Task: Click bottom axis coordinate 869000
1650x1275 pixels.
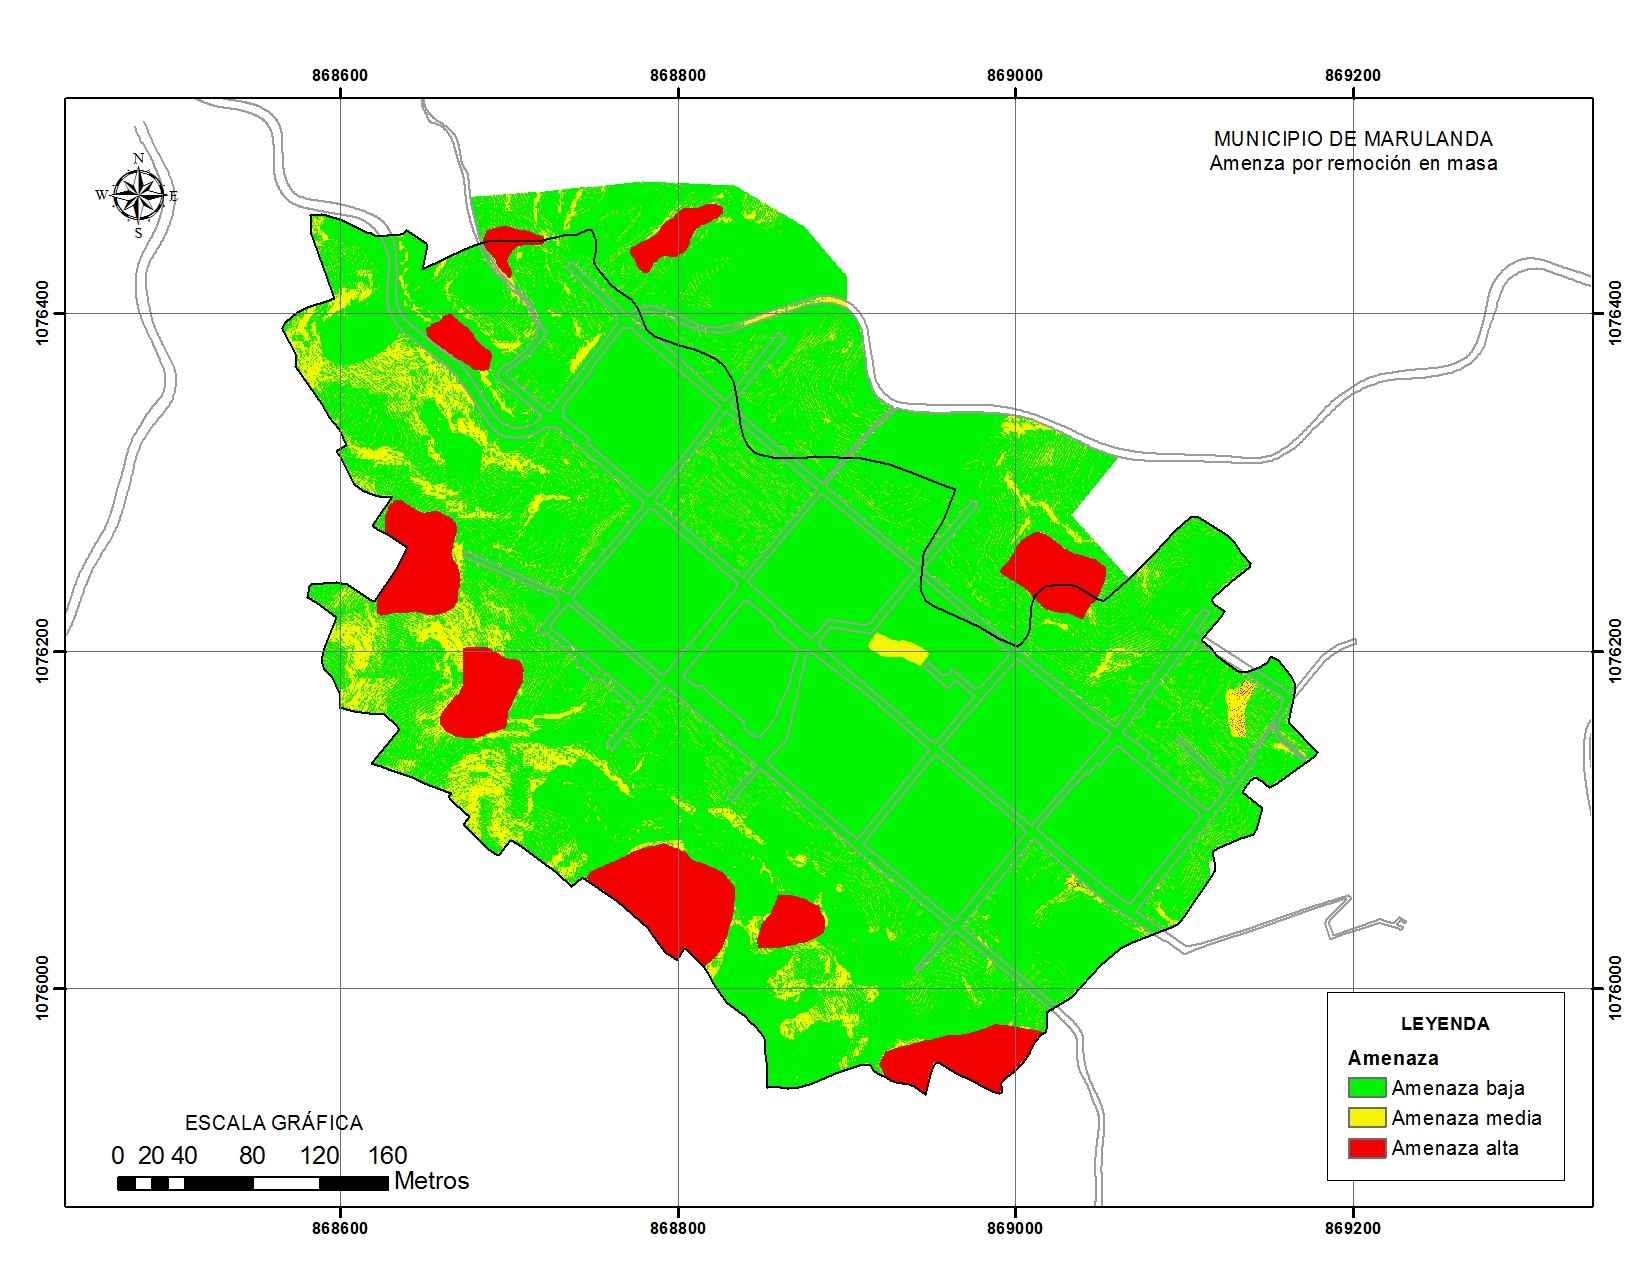Action: [x=1014, y=1227]
